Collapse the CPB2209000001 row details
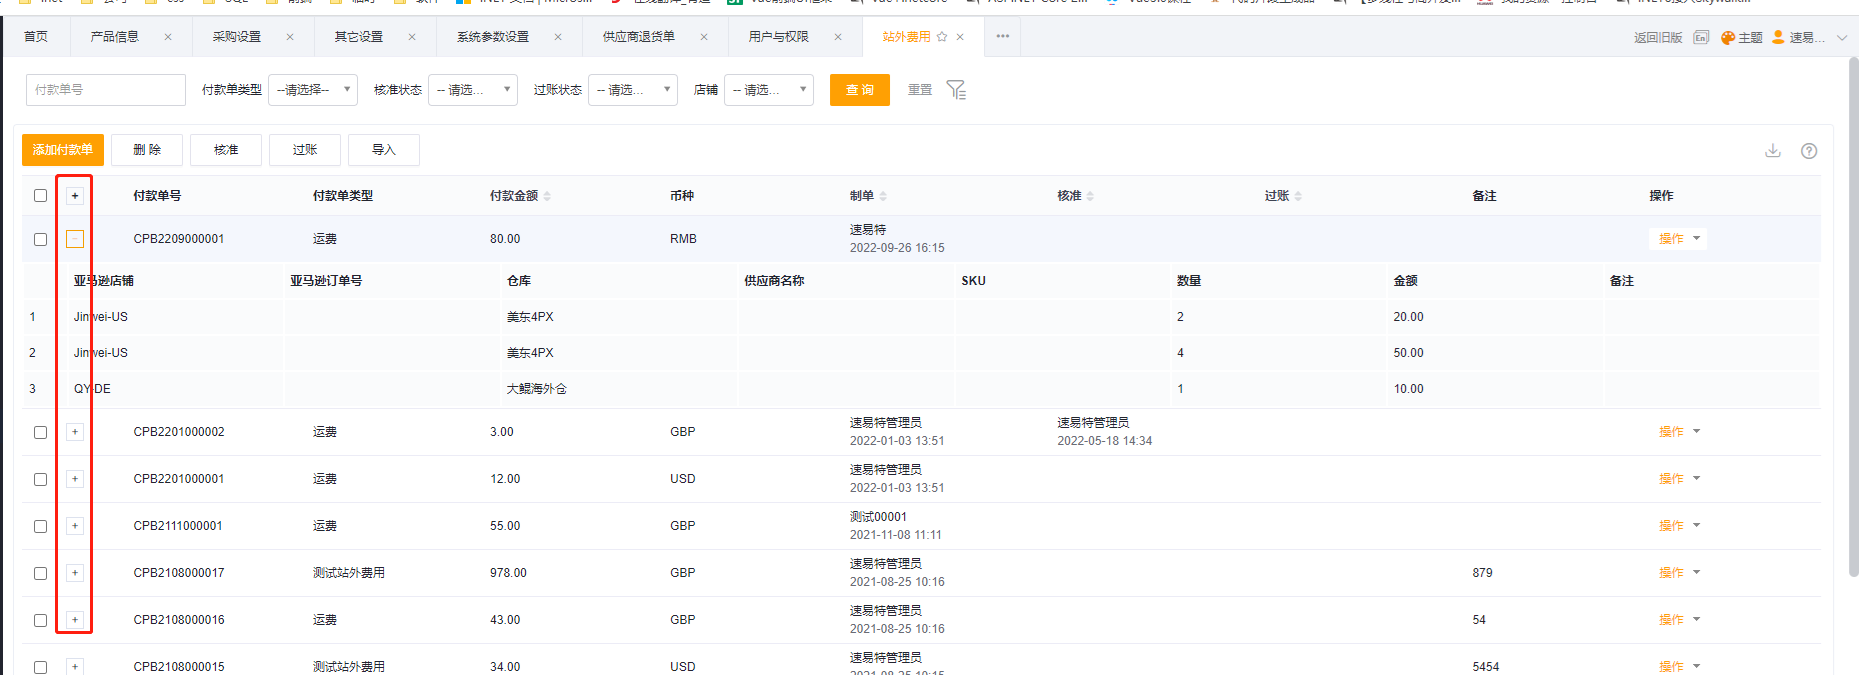Viewport: 1859px width, 675px height. [x=75, y=239]
